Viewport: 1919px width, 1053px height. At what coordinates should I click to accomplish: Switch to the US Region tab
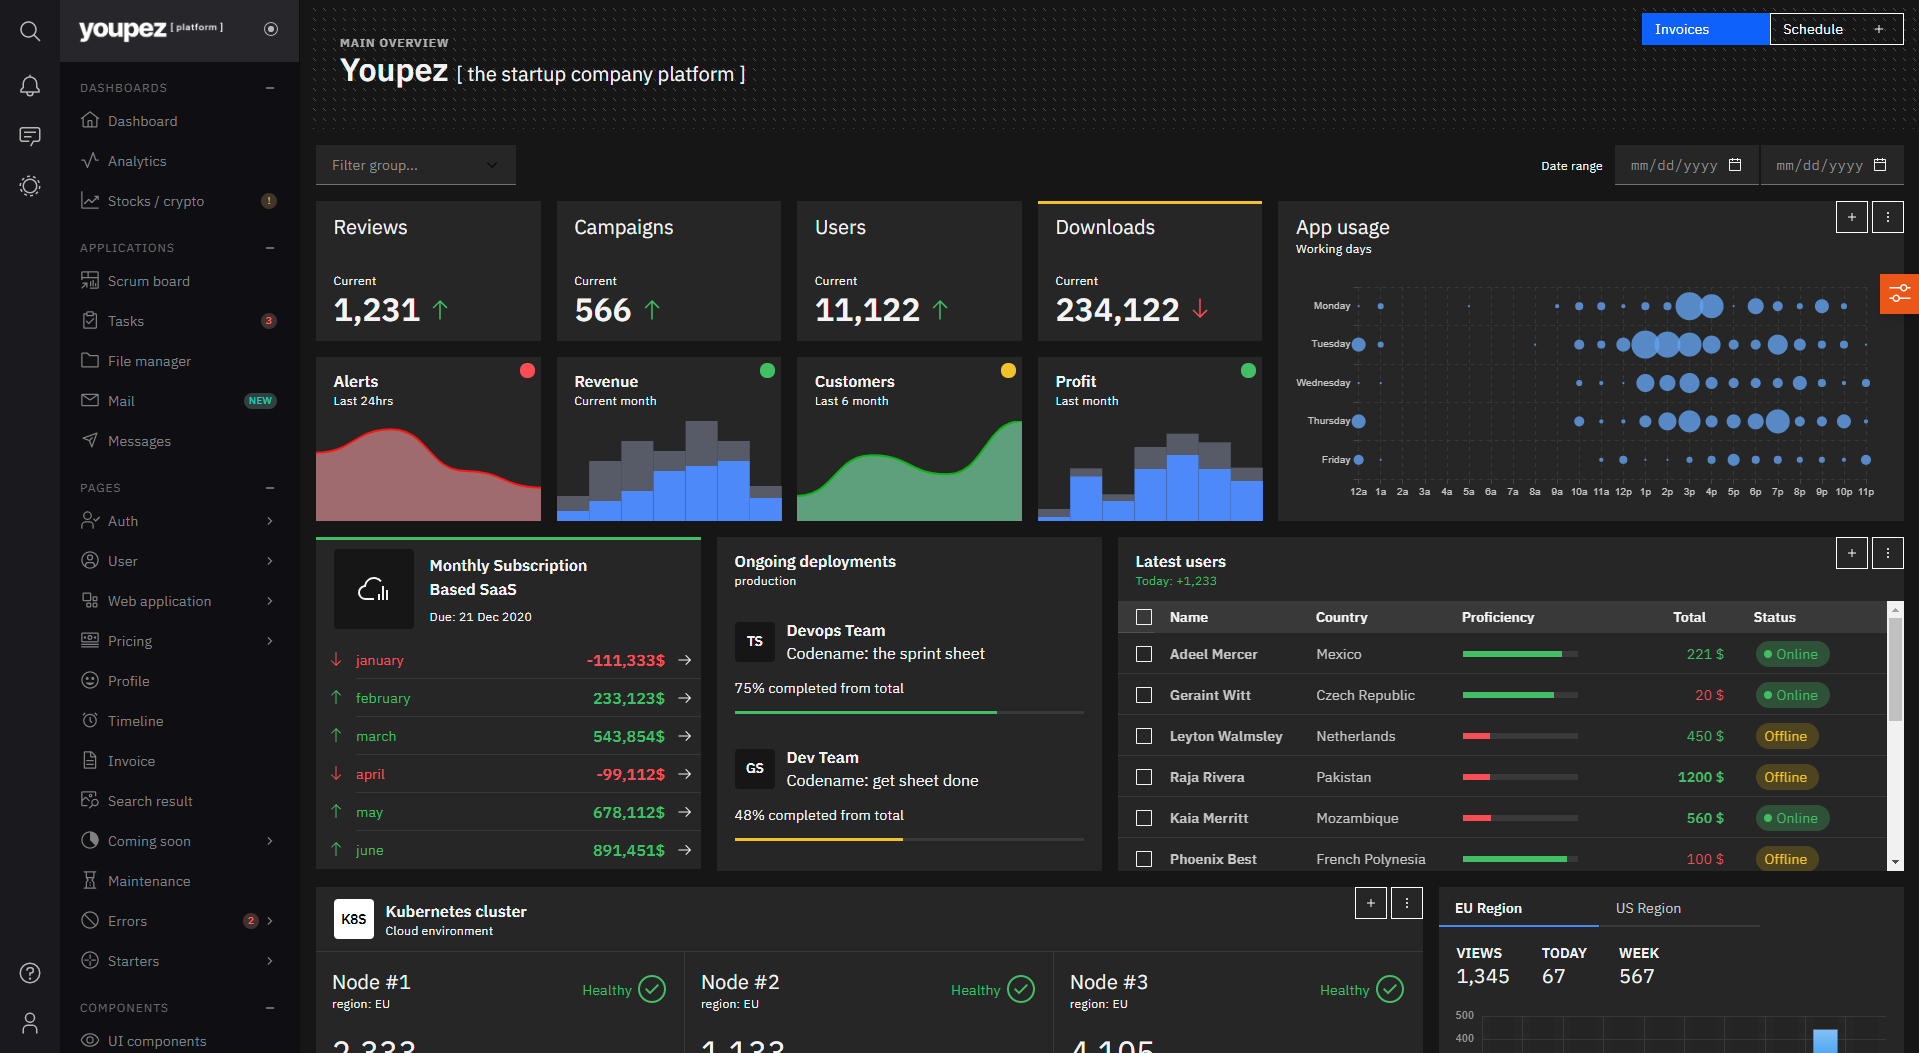(1678, 908)
